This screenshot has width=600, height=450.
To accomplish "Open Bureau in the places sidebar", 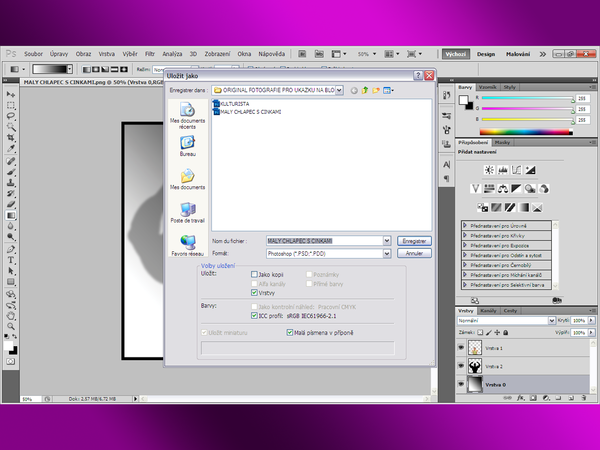I will 187,146.
